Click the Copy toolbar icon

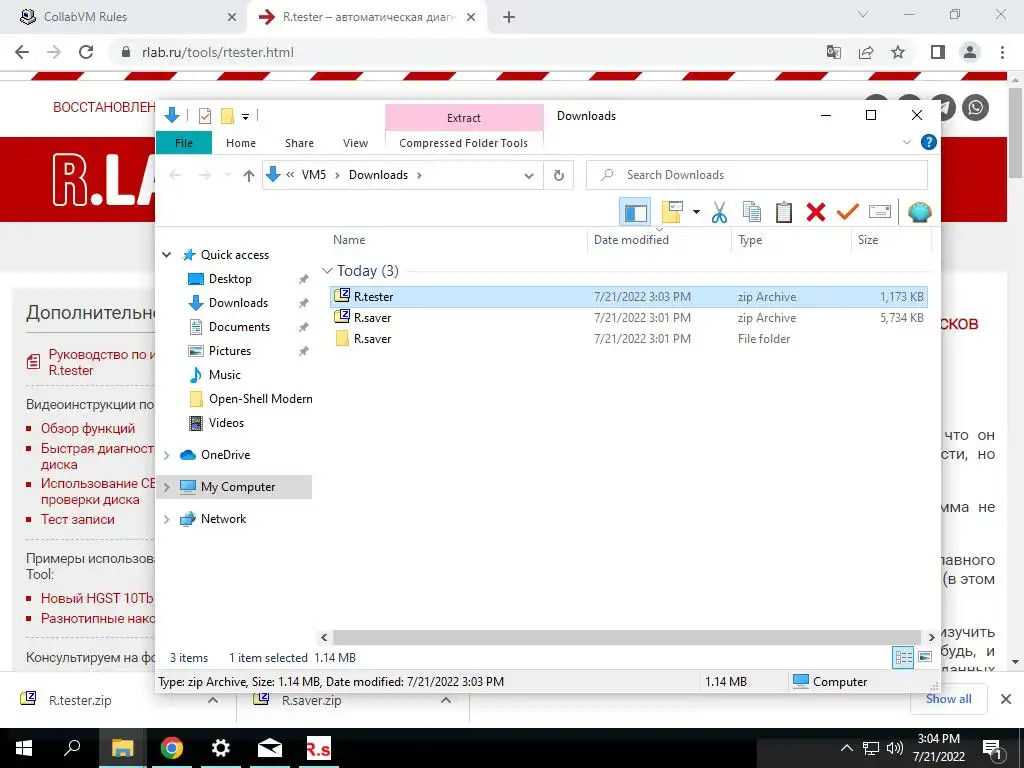point(752,212)
